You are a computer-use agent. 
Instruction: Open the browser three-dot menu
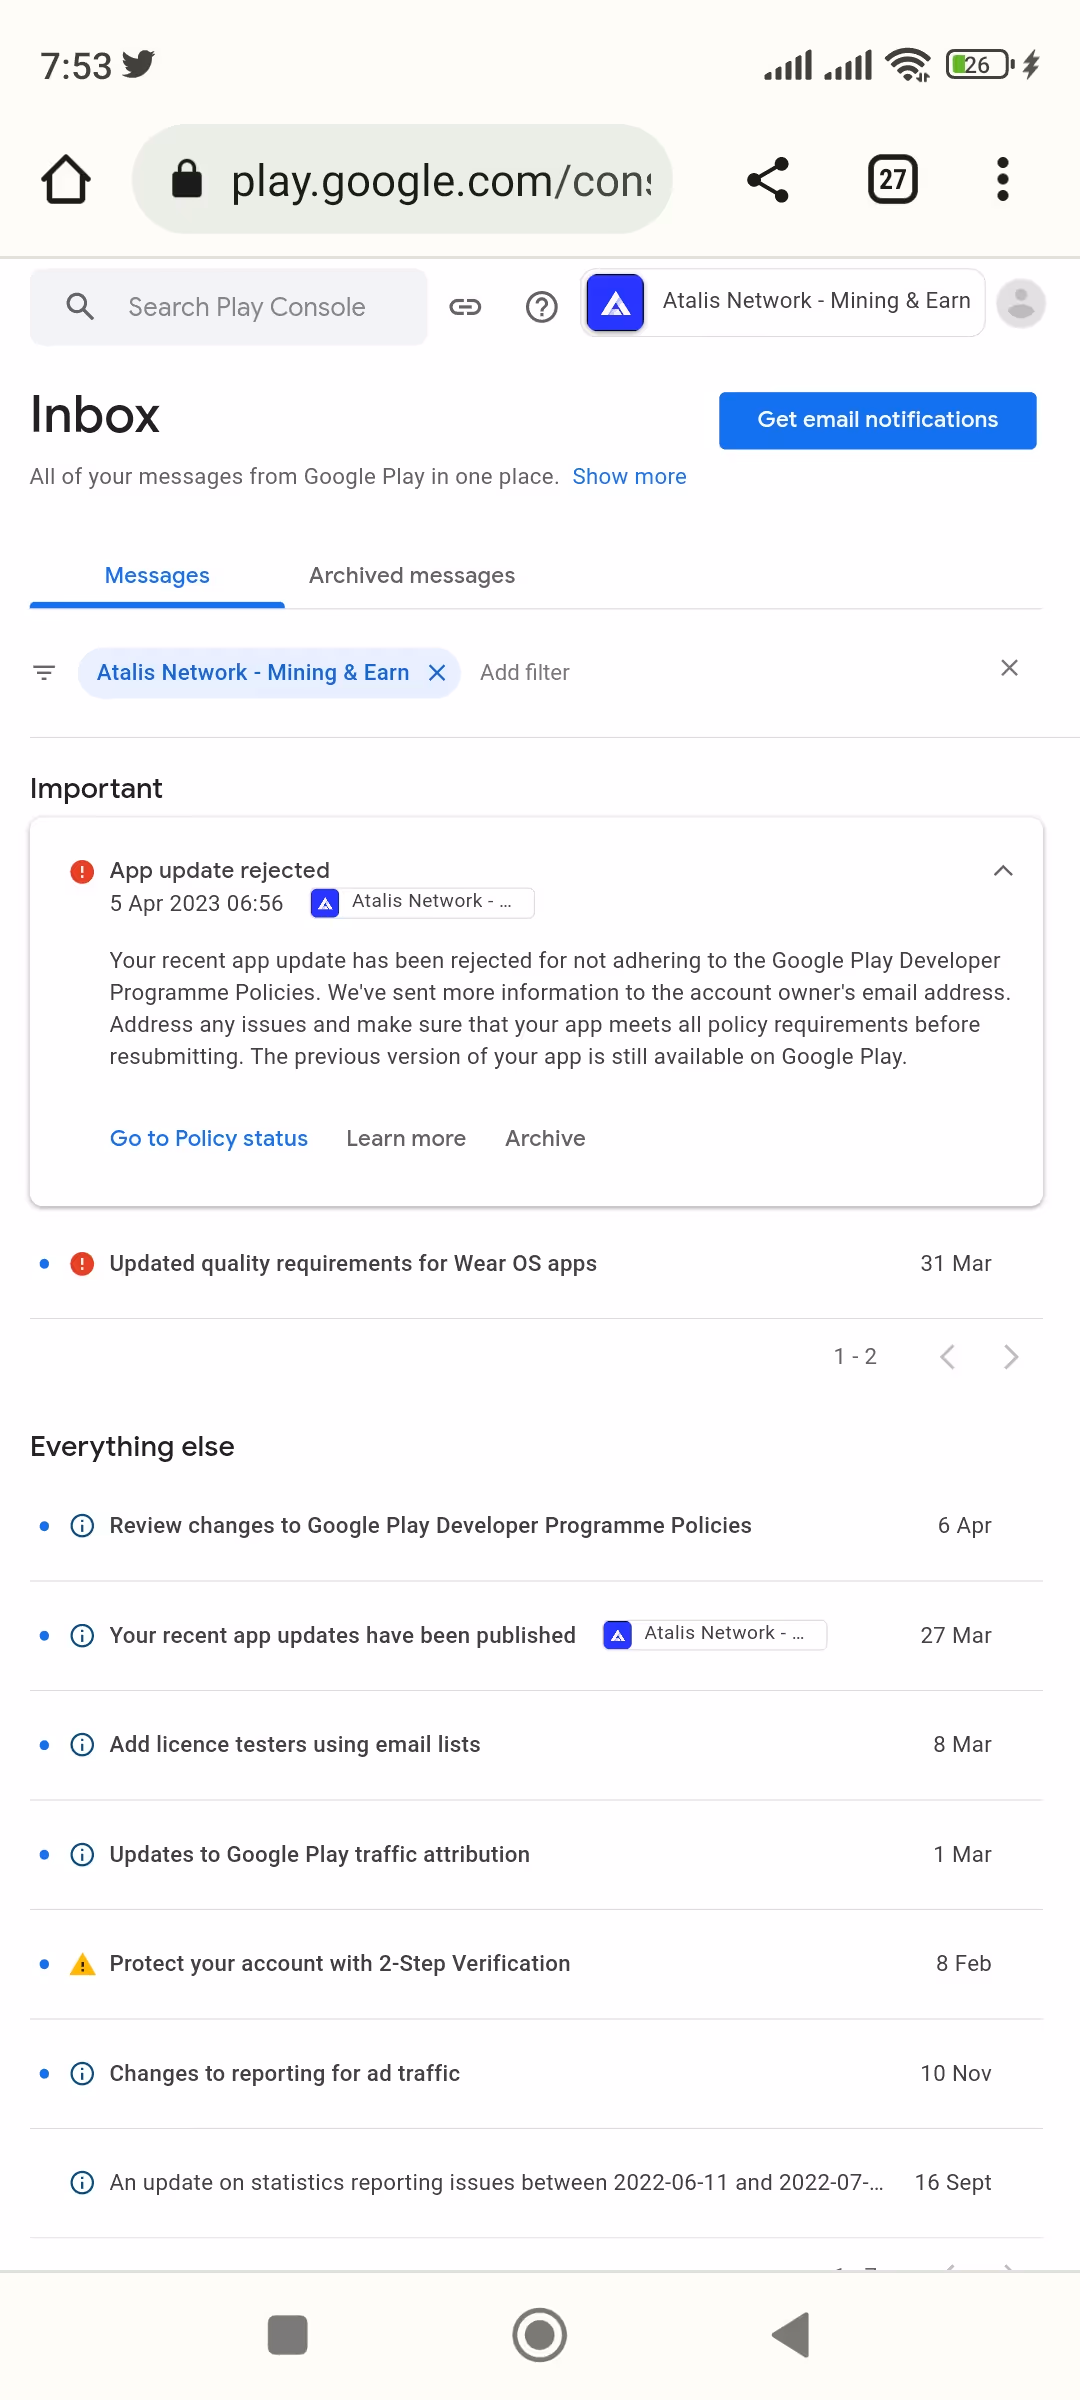click(1003, 180)
